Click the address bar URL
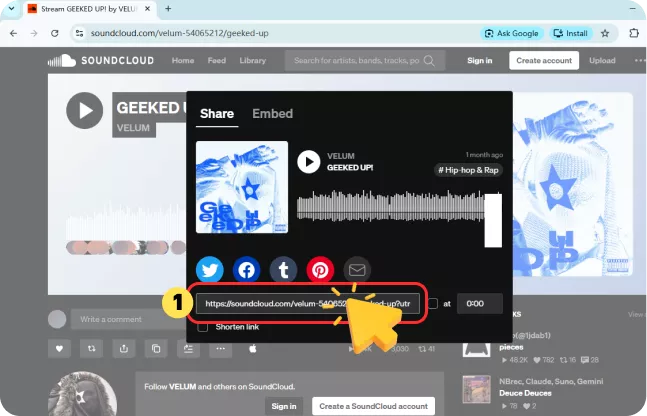 click(x=179, y=33)
